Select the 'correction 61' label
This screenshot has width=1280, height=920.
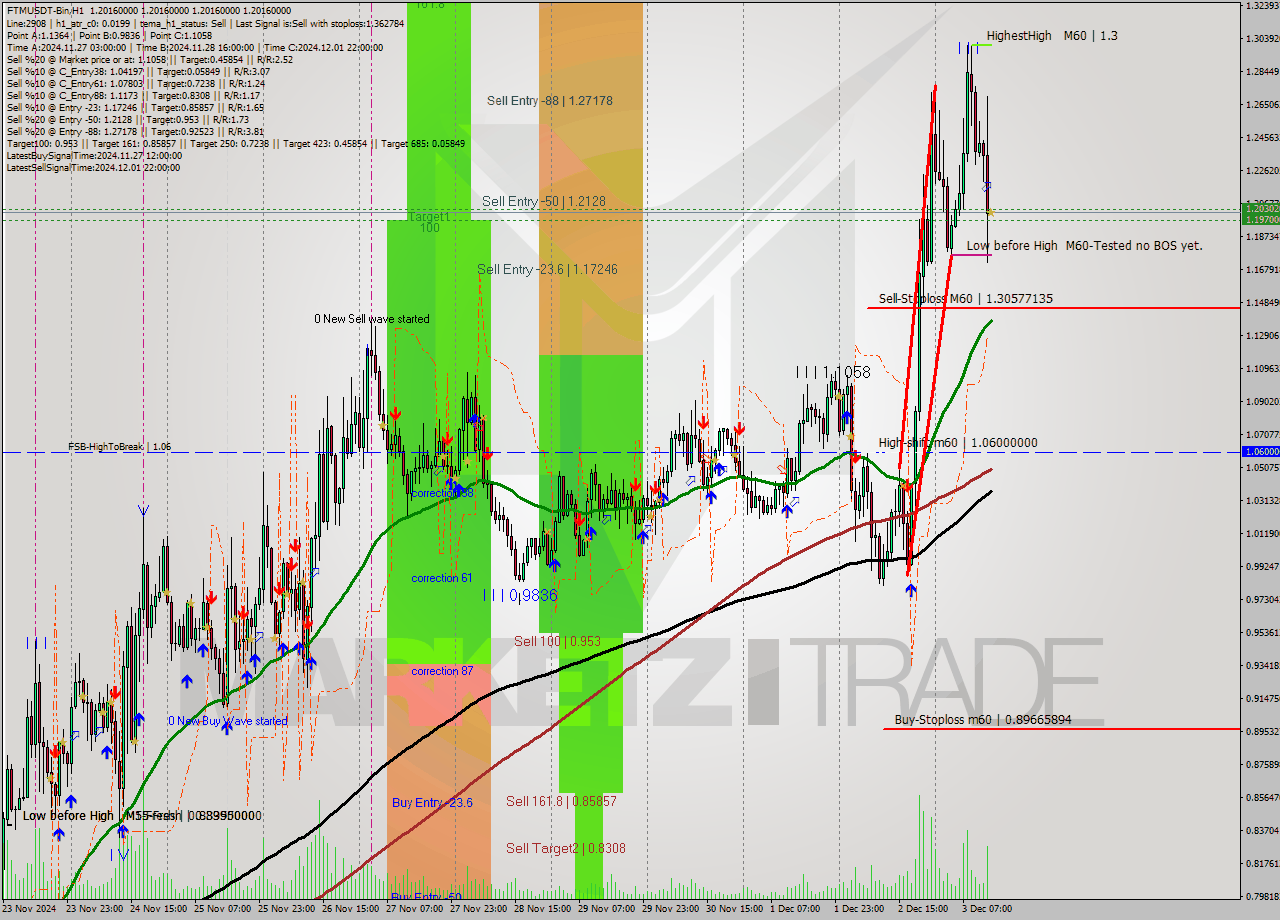[442, 578]
